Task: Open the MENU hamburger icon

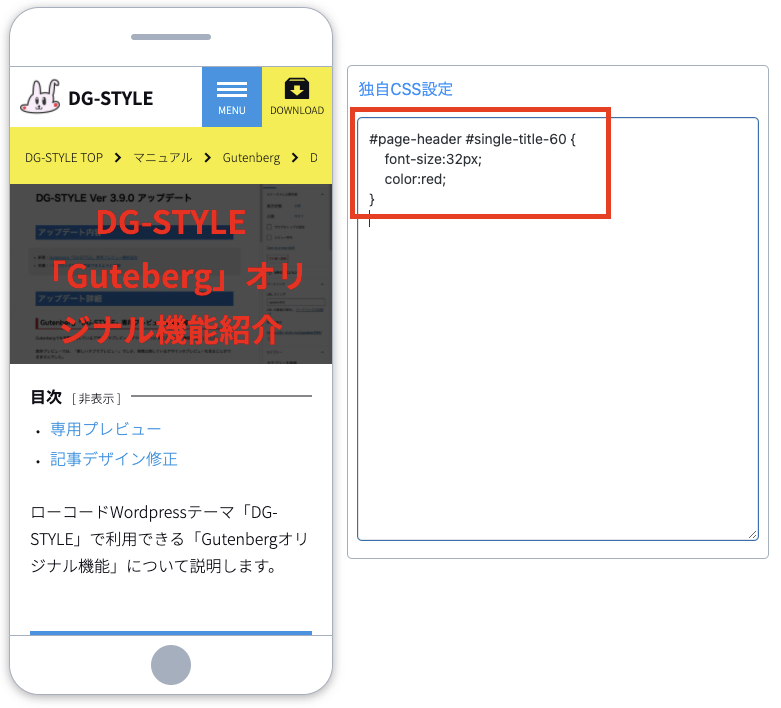Action: (232, 89)
